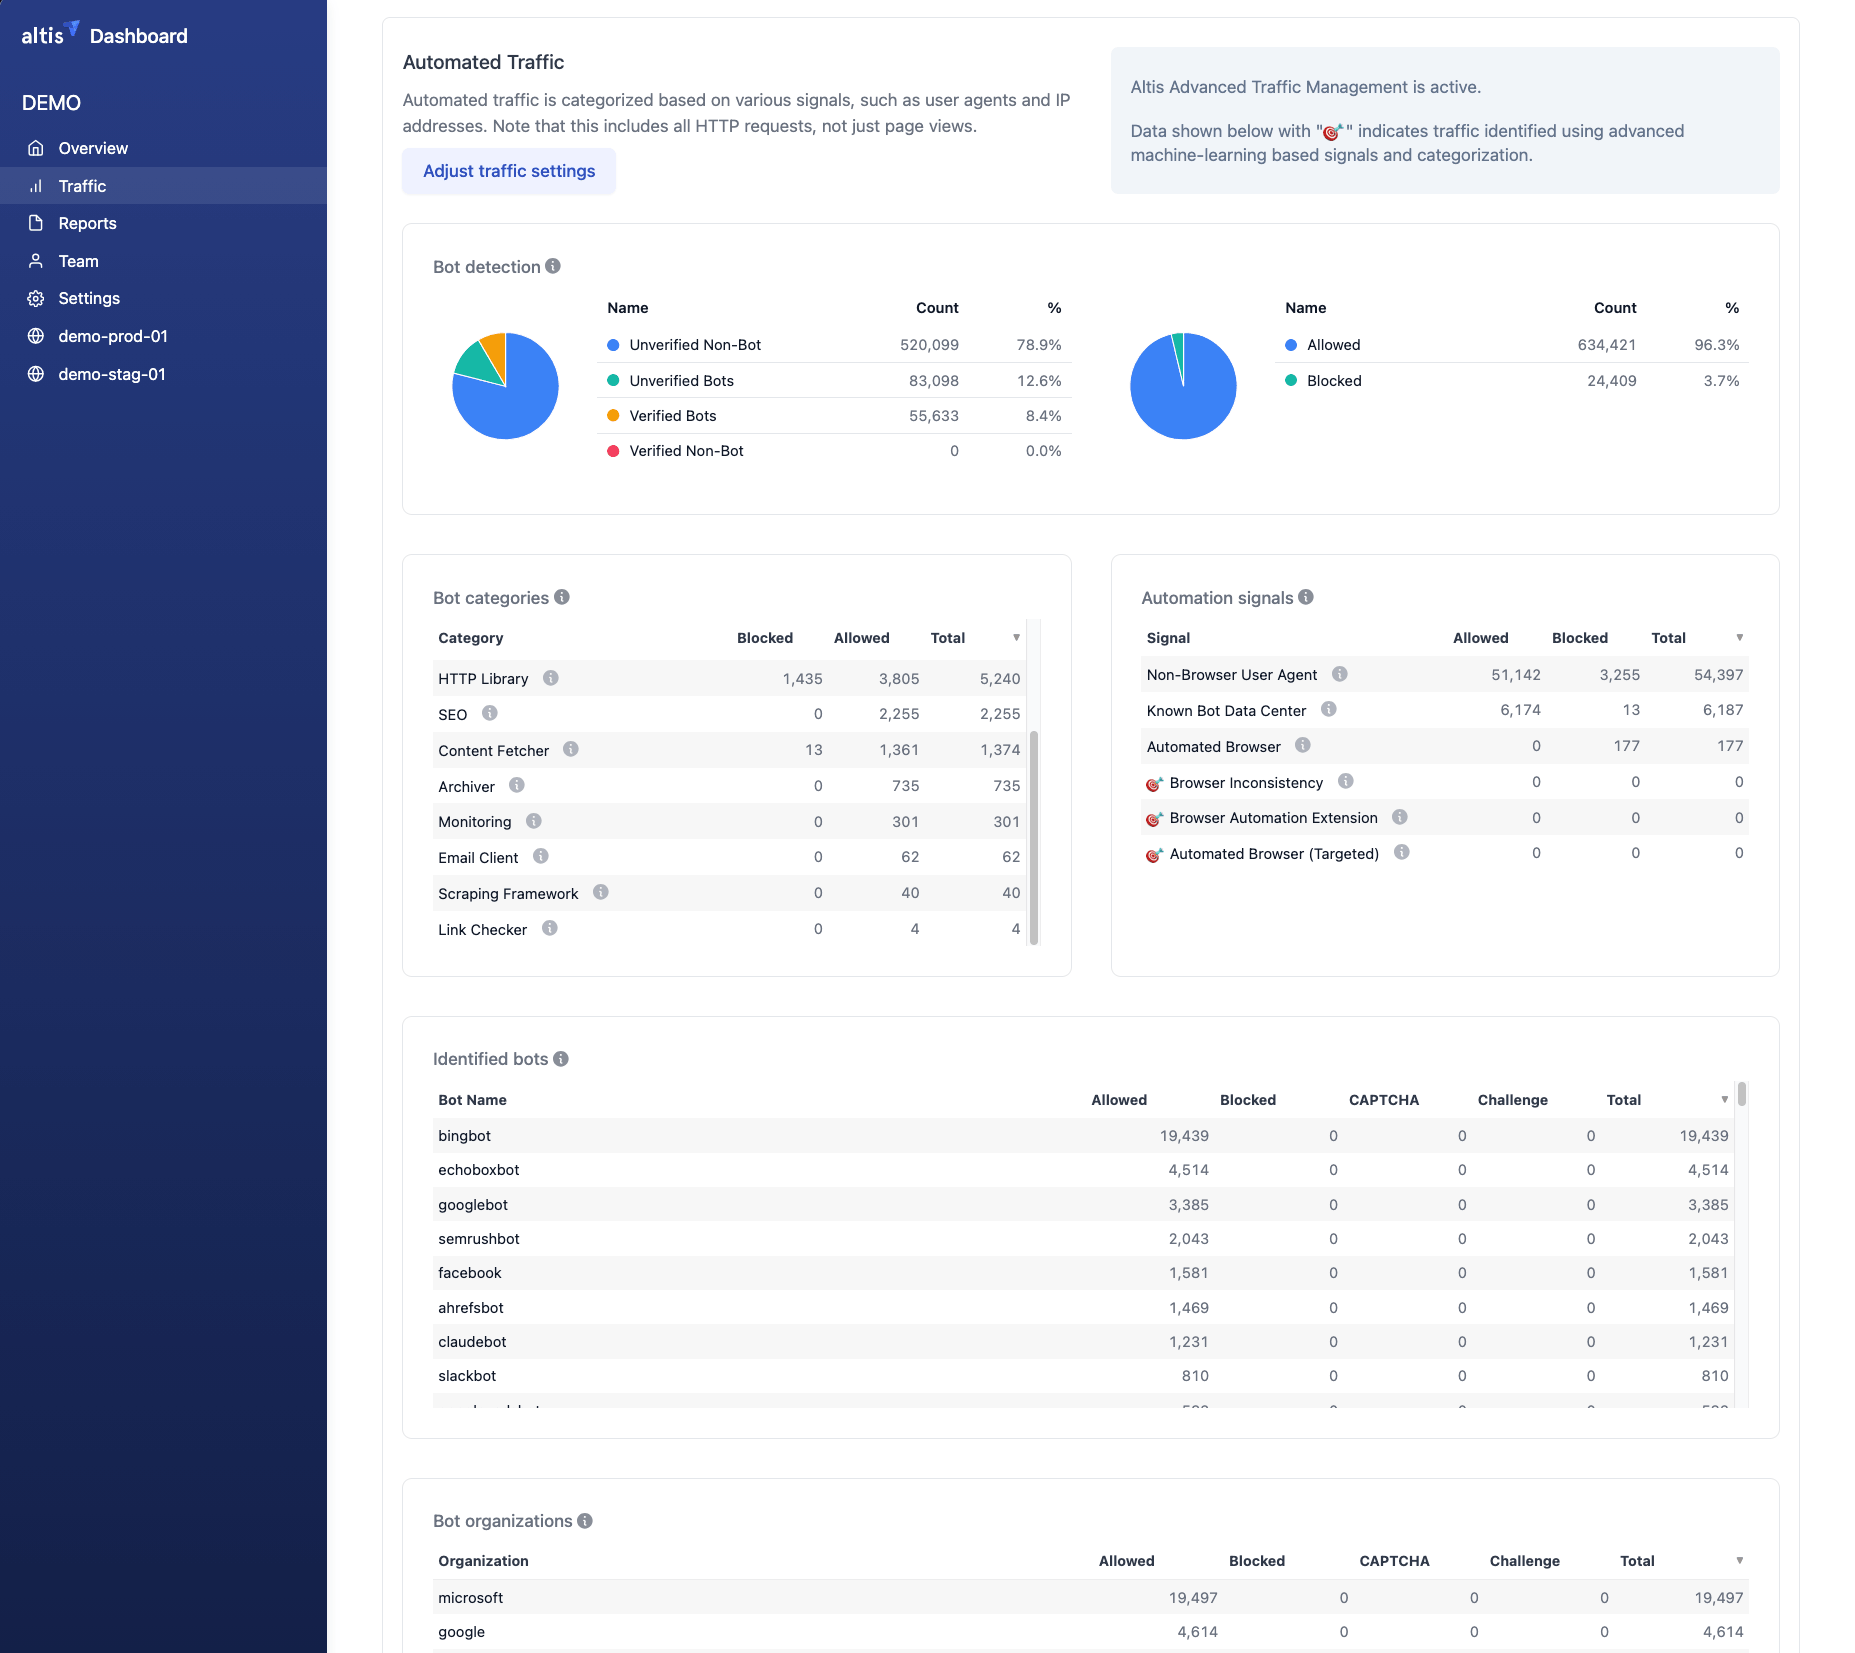Switch to the demo-stag-01 environment
The image size is (1855, 1653).
[163, 374]
